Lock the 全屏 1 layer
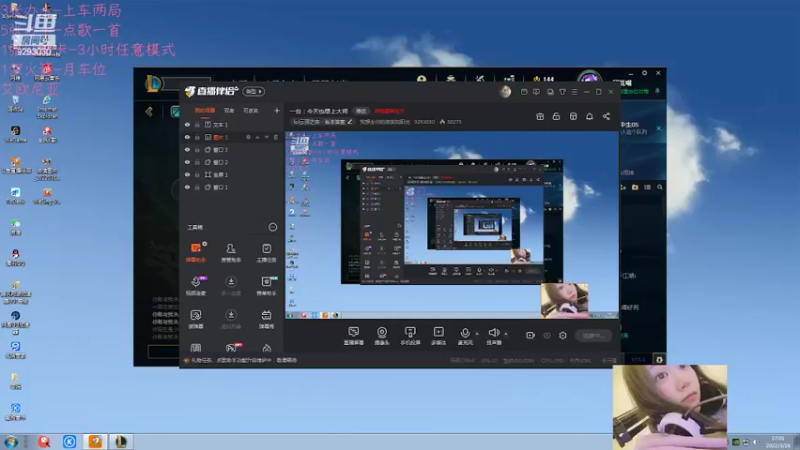 point(197,175)
